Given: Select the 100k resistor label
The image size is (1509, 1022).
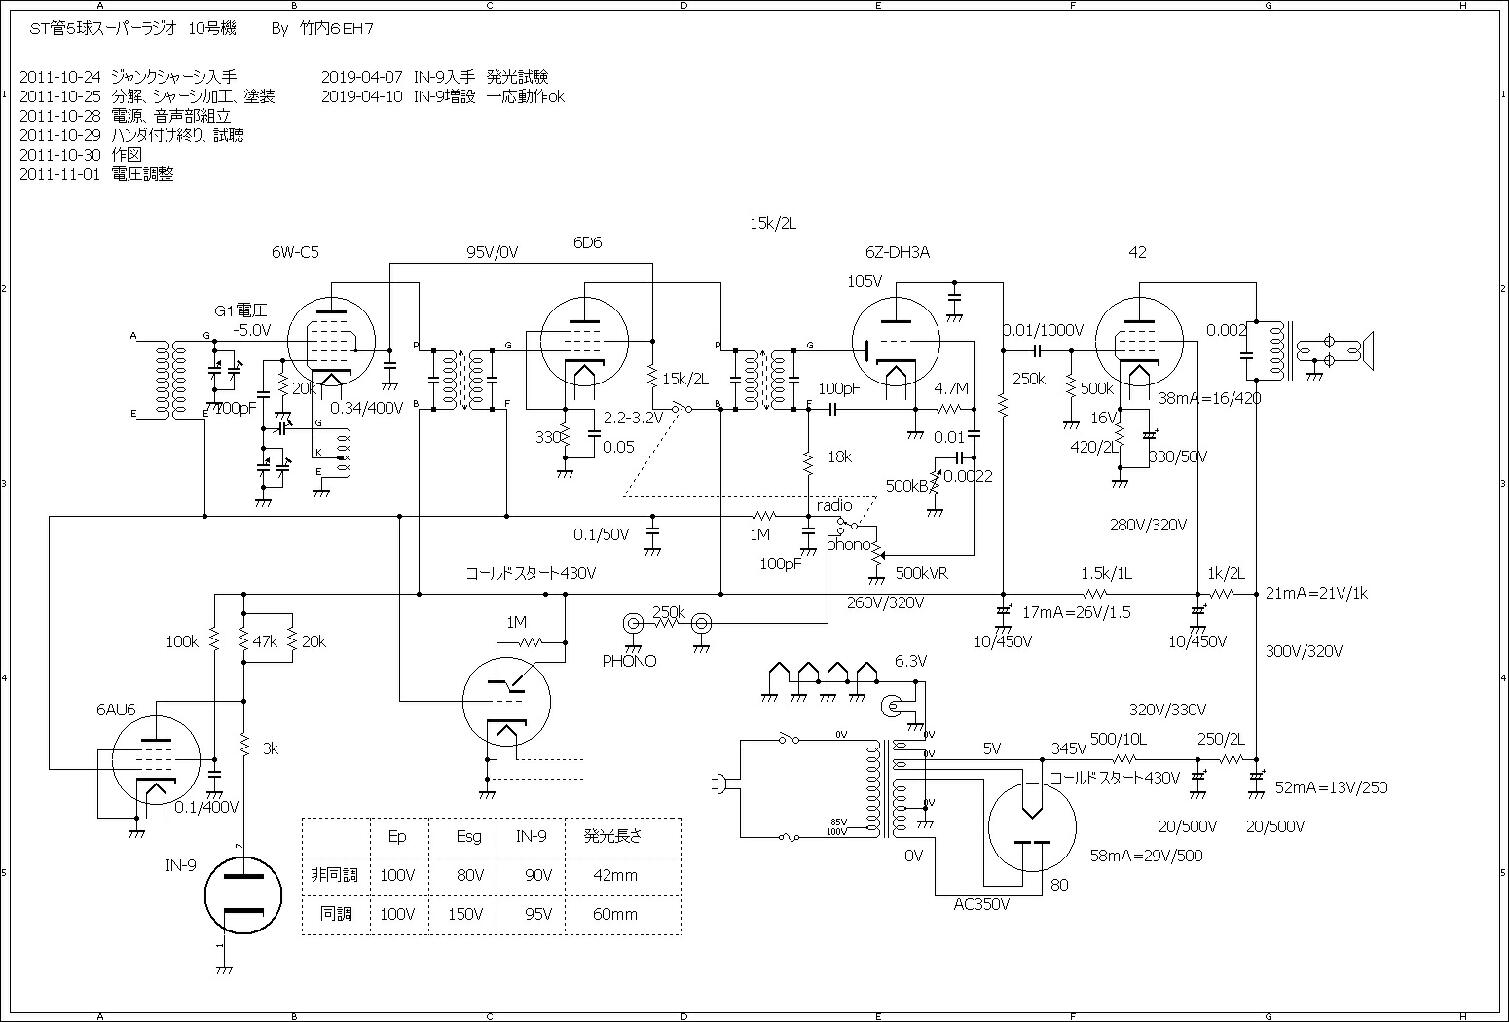Looking at the screenshot, I should tap(182, 641).
